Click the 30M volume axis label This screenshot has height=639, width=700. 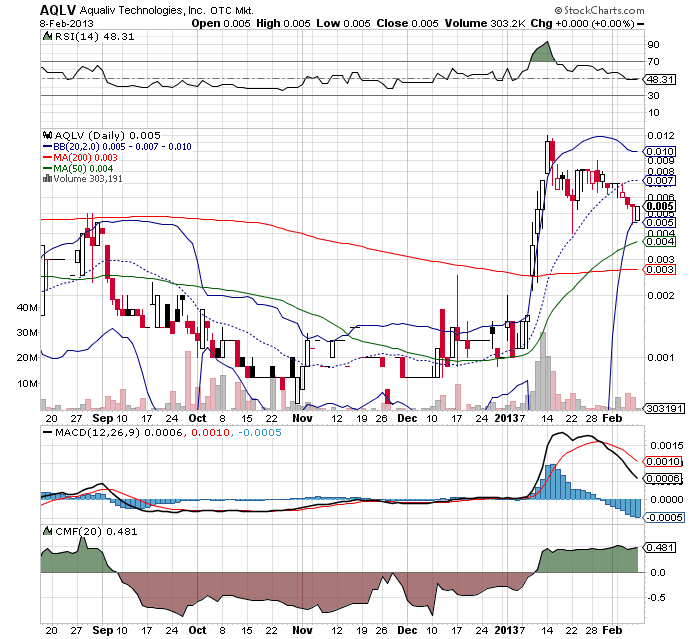pos(27,332)
